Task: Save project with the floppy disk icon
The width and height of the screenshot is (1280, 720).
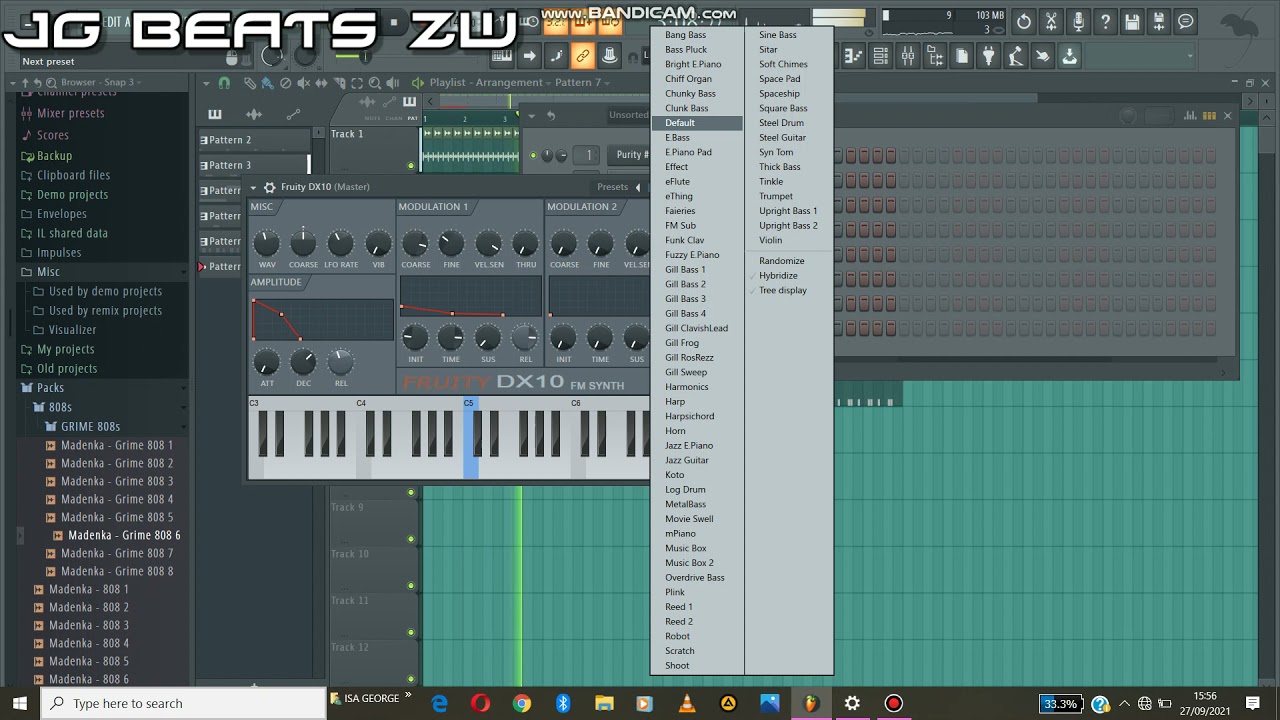Action: pos(1132,21)
